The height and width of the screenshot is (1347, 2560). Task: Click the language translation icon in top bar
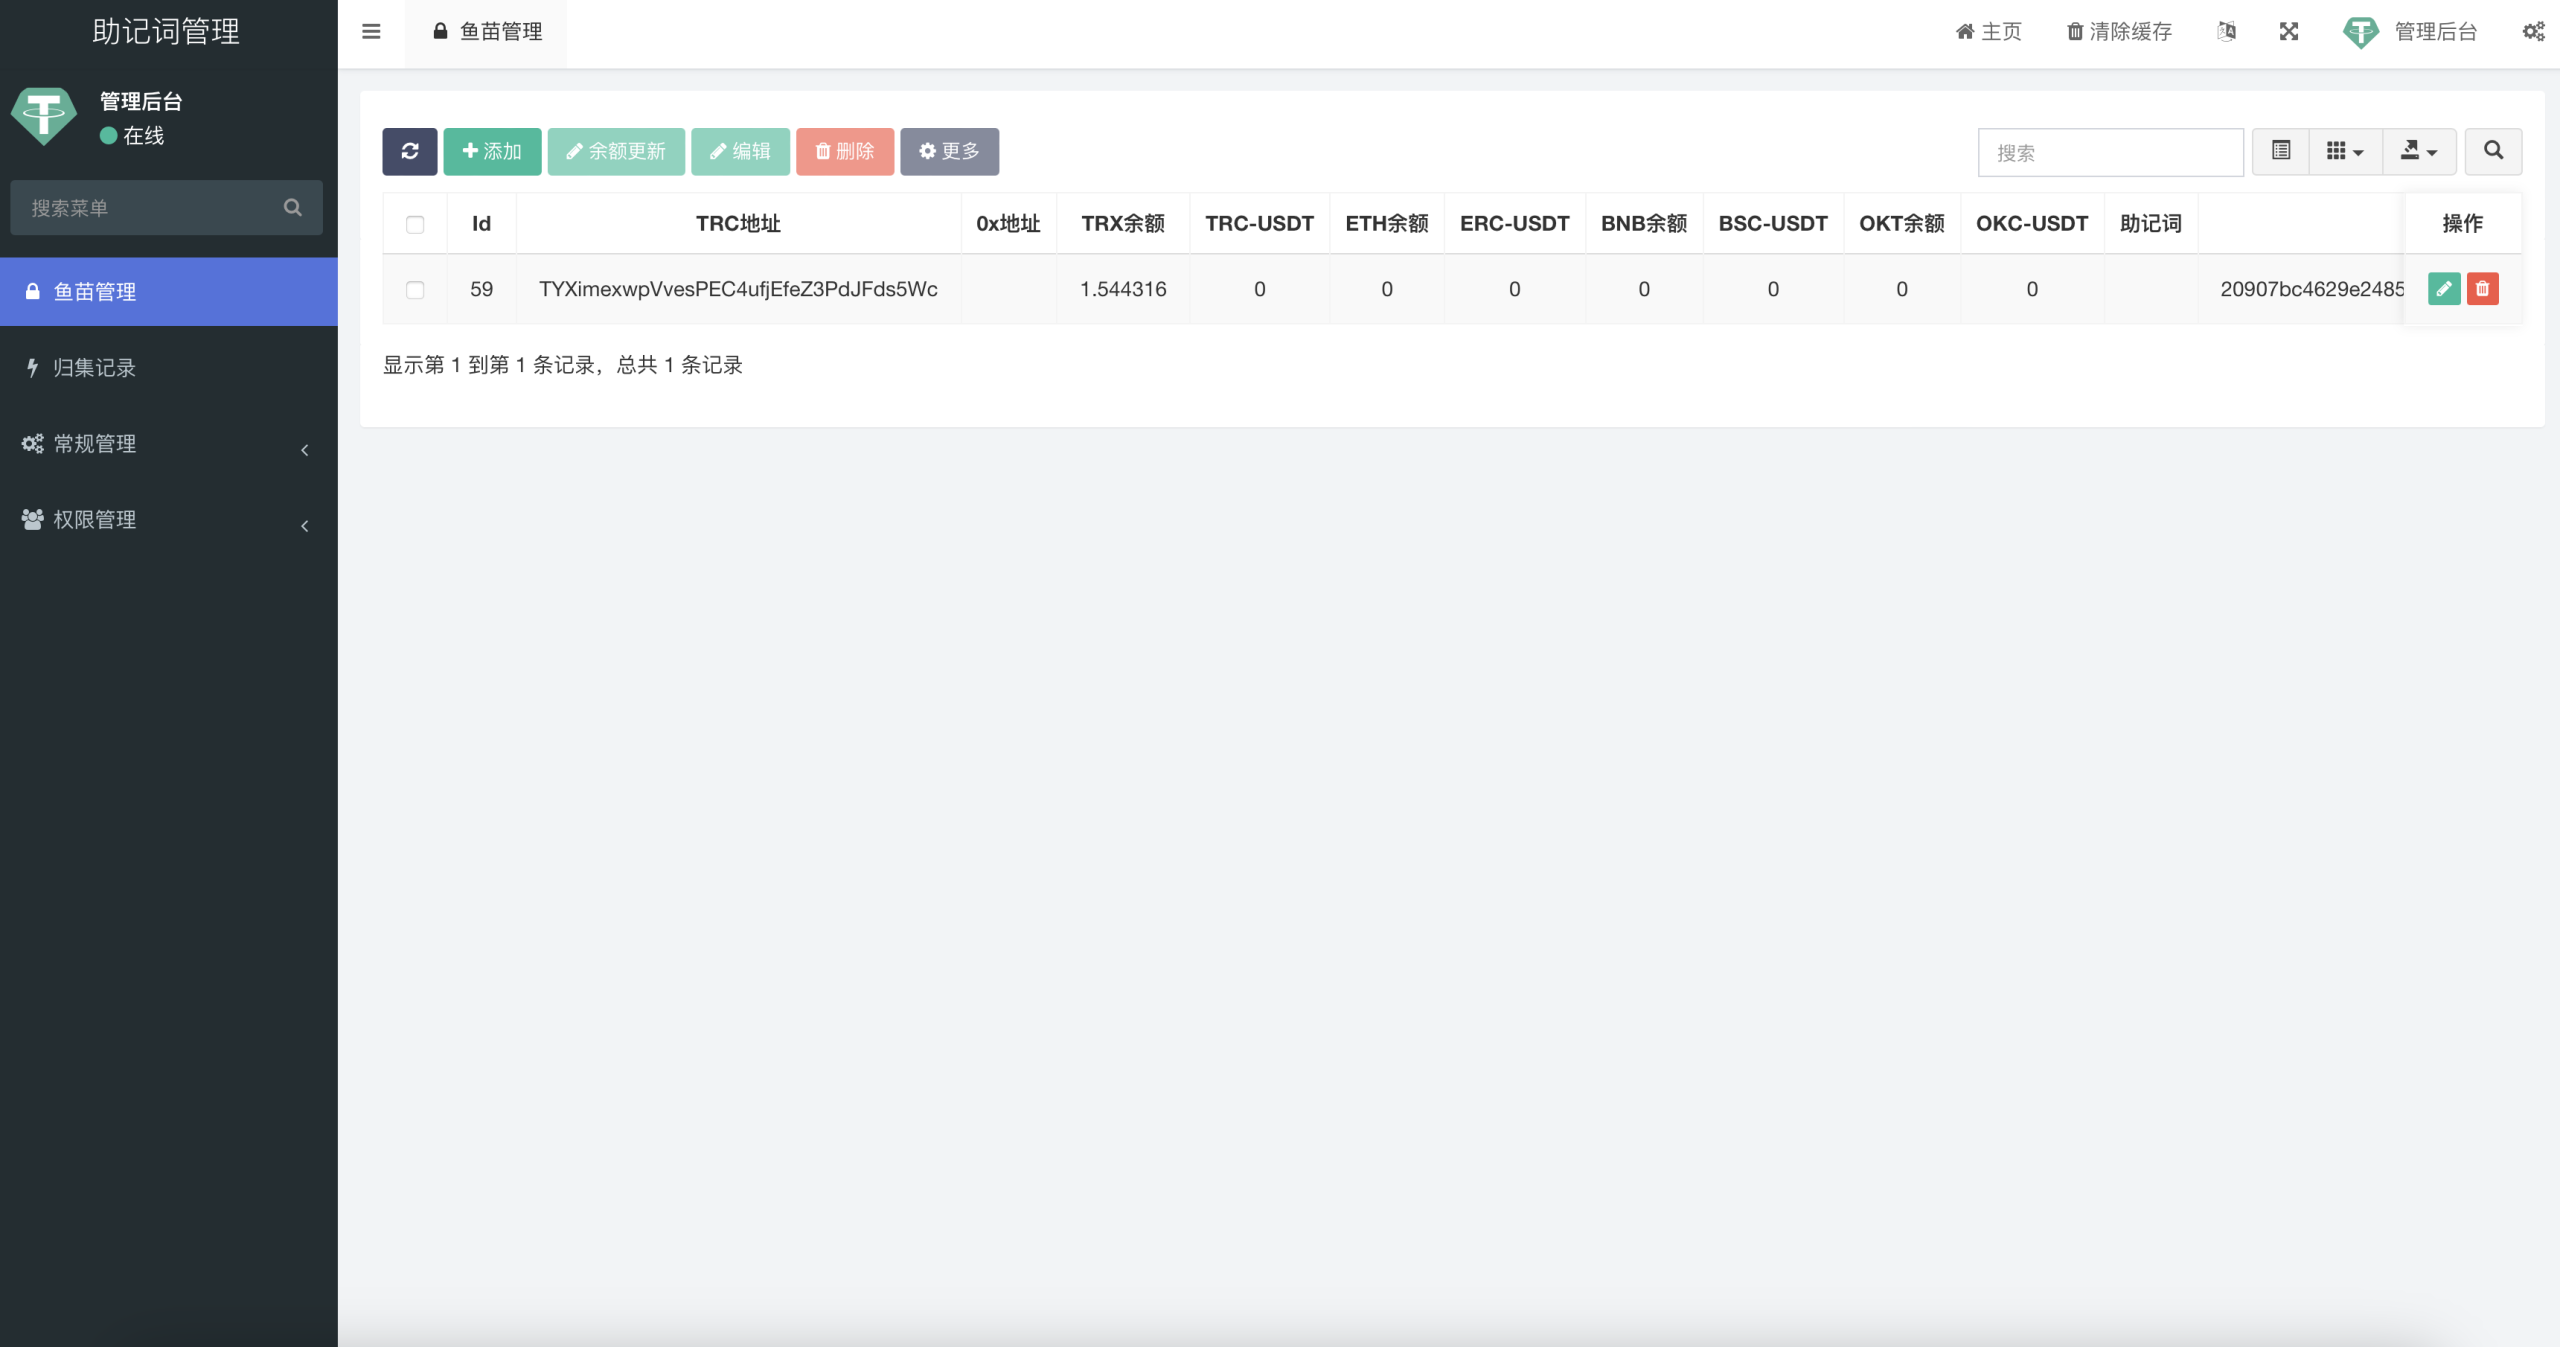pos(2226,31)
